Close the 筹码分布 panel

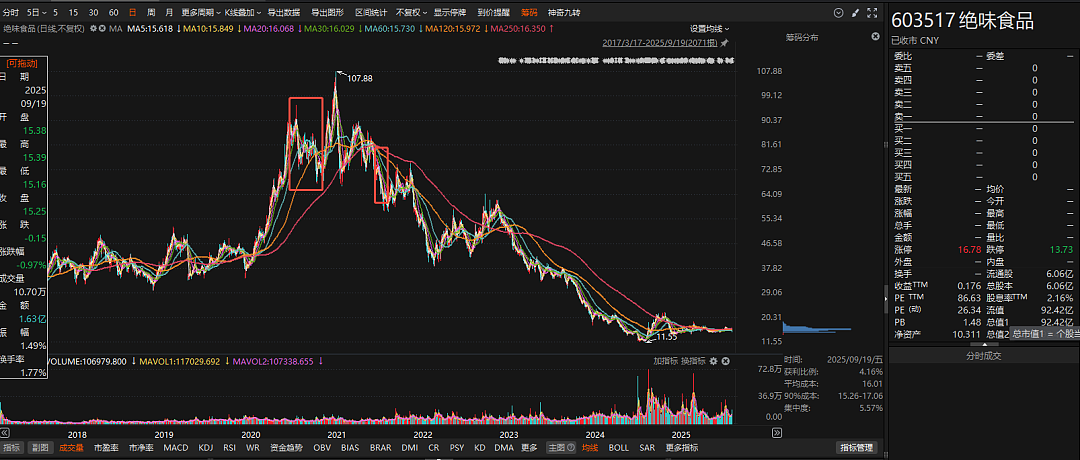pos(875,36)
